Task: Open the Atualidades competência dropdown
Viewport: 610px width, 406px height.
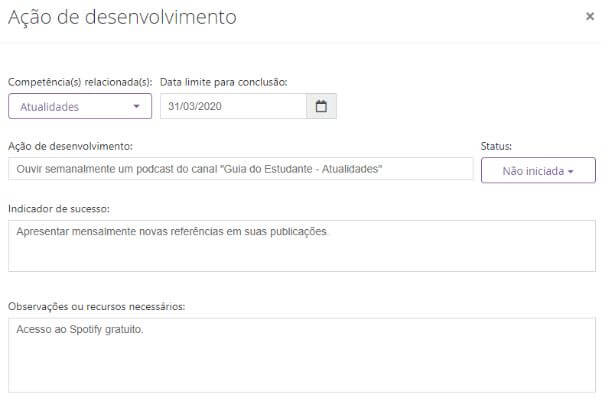Action: [x=80, y=106]
